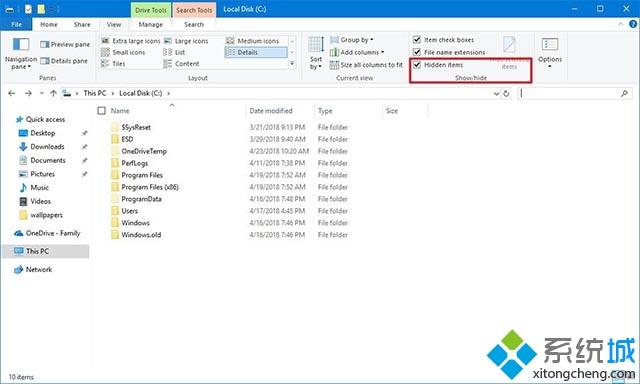Open Videos in the sidebar

(x=35, y=201)
